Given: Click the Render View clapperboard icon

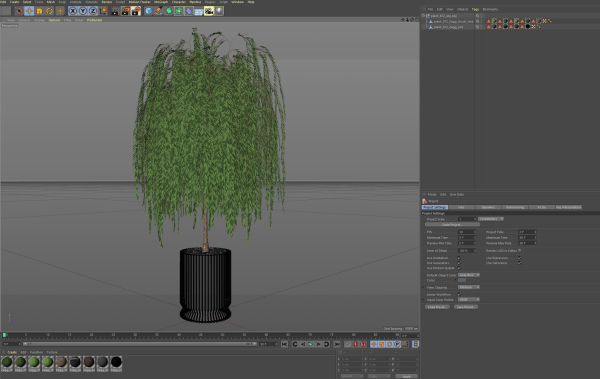Looking at the screenshot, I should 115,11.
